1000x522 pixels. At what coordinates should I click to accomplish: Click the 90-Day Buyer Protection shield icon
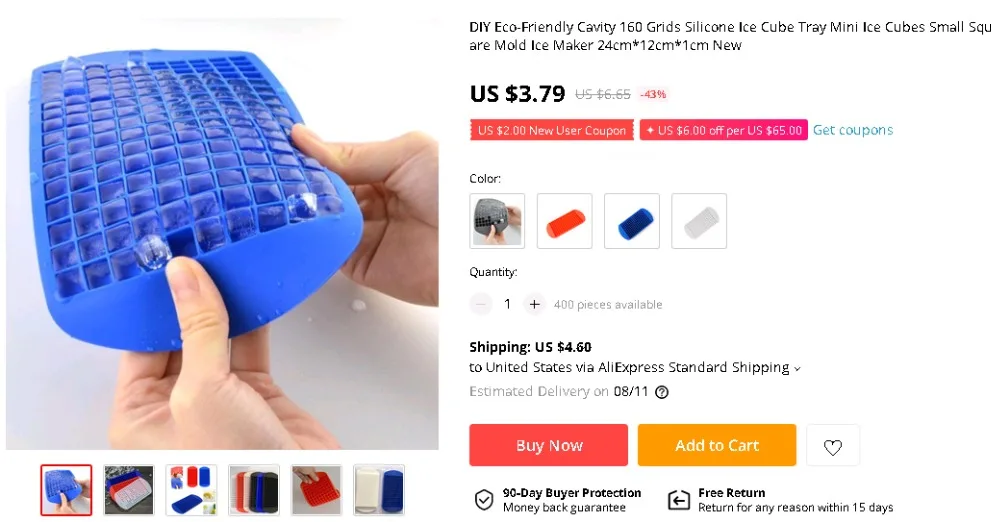(x=484, y=500)
